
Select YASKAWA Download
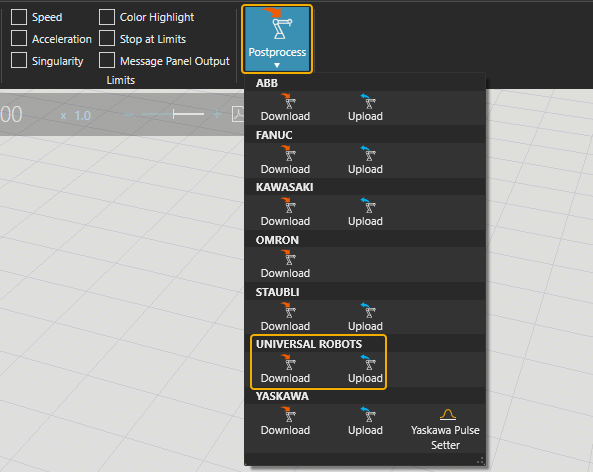pos(285,422)
